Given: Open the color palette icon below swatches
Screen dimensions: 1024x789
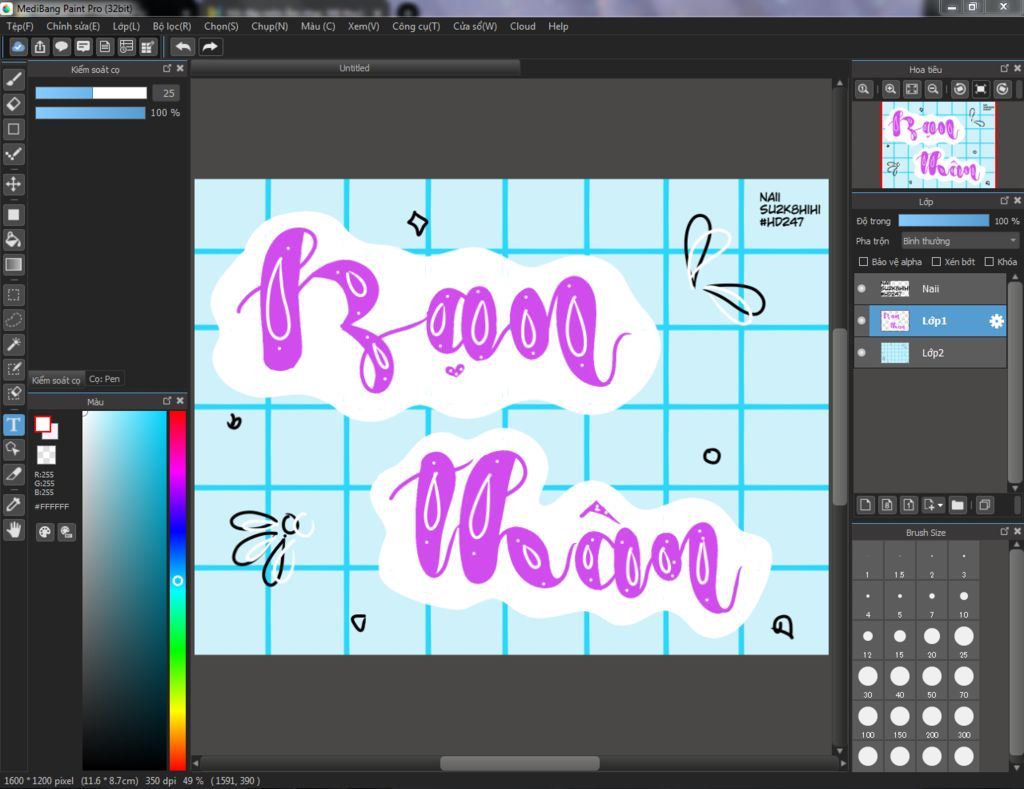Looking at the screenshot, I should pyautogui.click(x=44, y=532).
